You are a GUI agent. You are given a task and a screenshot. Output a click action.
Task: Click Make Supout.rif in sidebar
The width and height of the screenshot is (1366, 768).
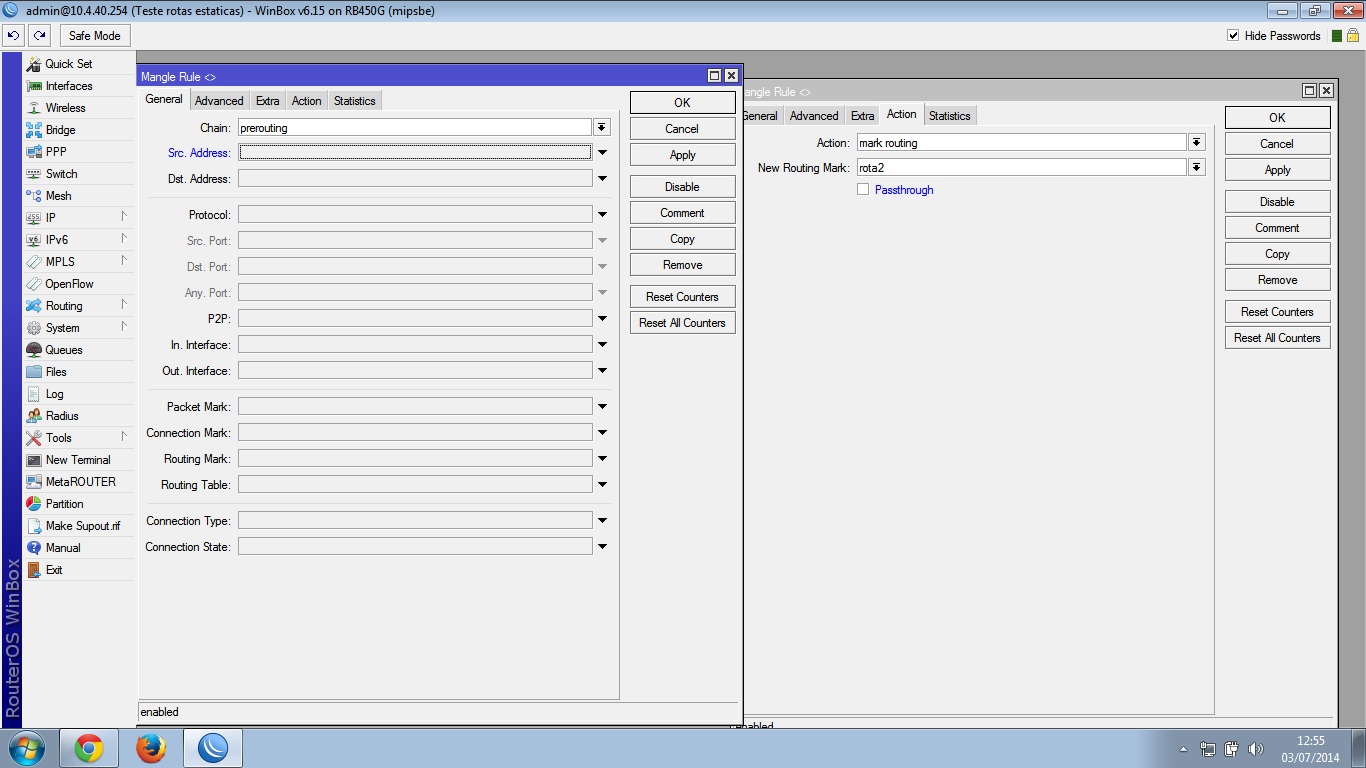(83, 526)
